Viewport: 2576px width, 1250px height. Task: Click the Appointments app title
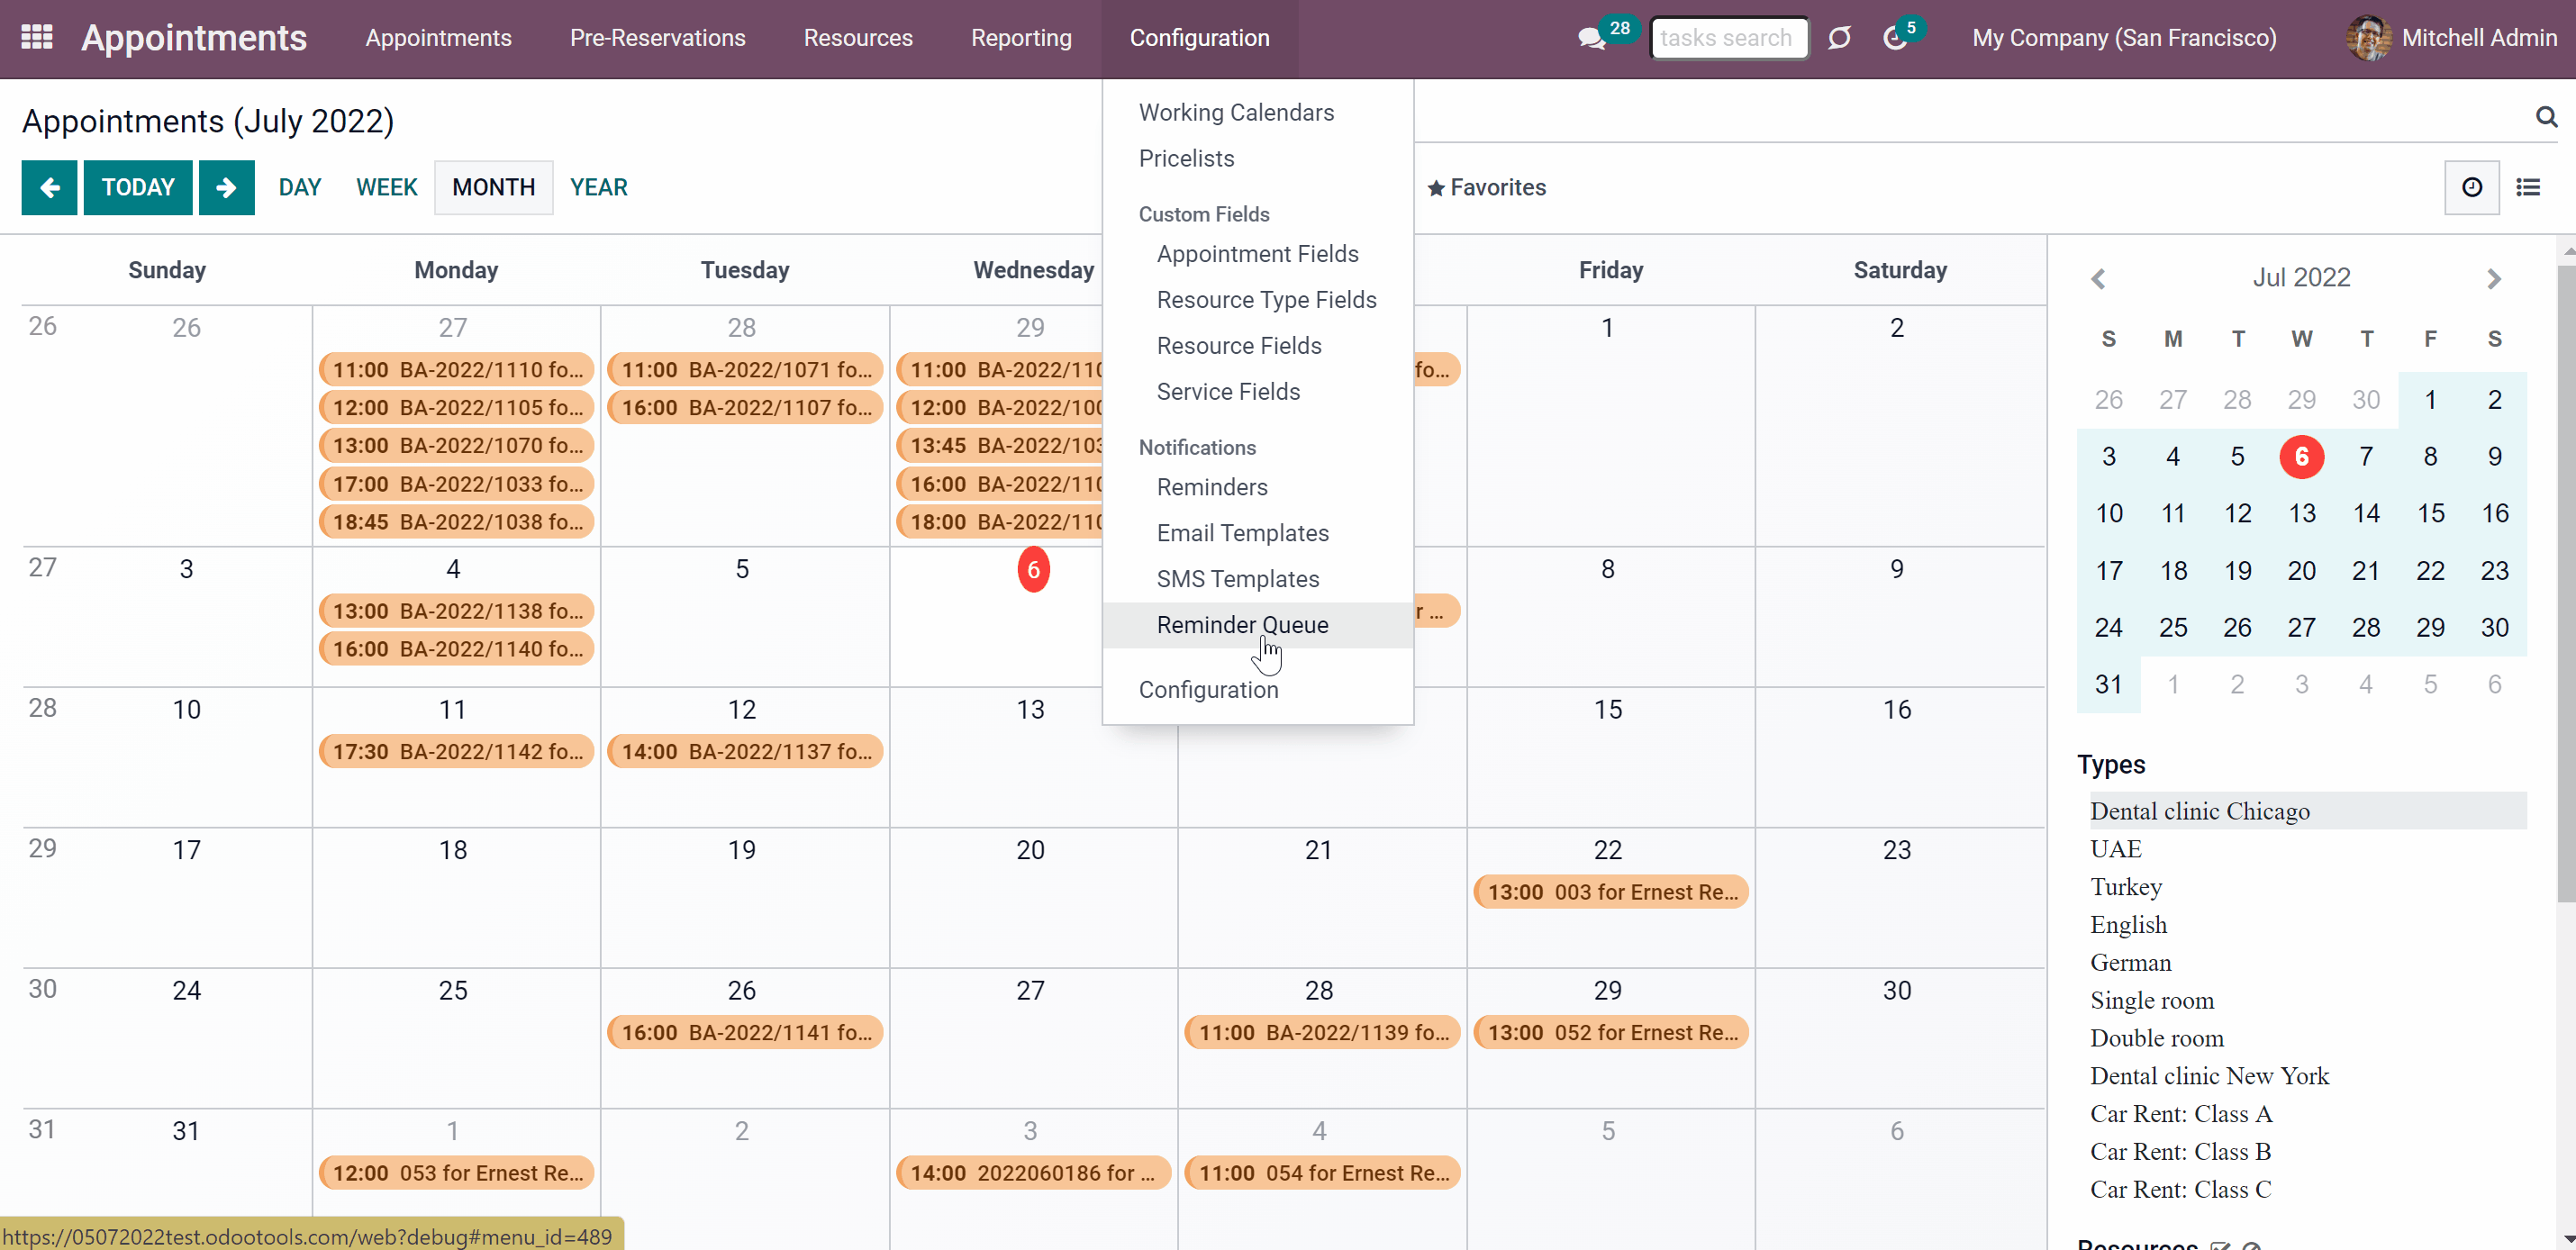click(194, 38)
